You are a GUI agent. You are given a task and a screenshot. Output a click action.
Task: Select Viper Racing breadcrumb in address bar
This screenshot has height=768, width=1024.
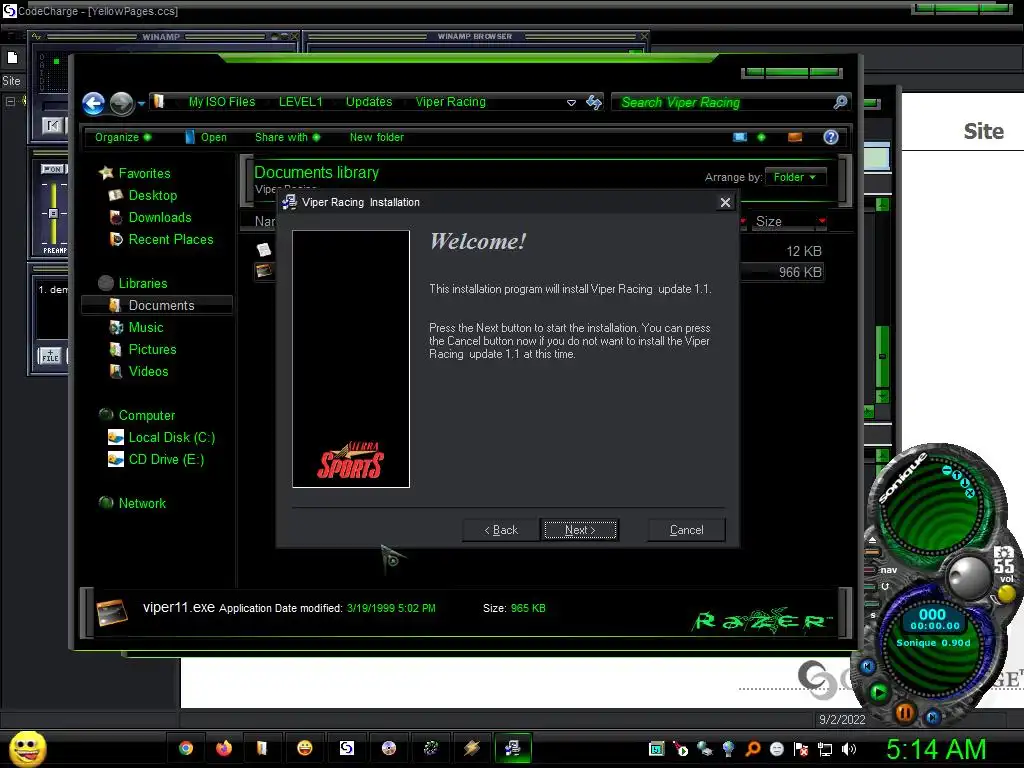pyautogui.click(x=451, y=102)
